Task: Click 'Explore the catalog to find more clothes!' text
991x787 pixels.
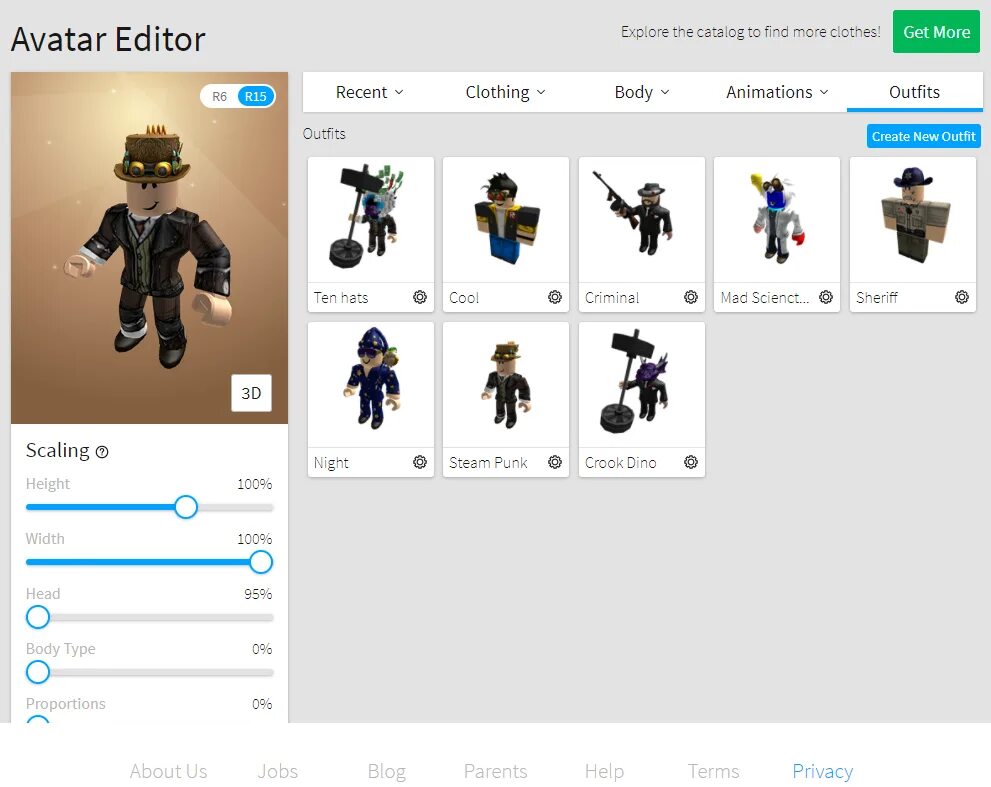Action: pos(750,32)
